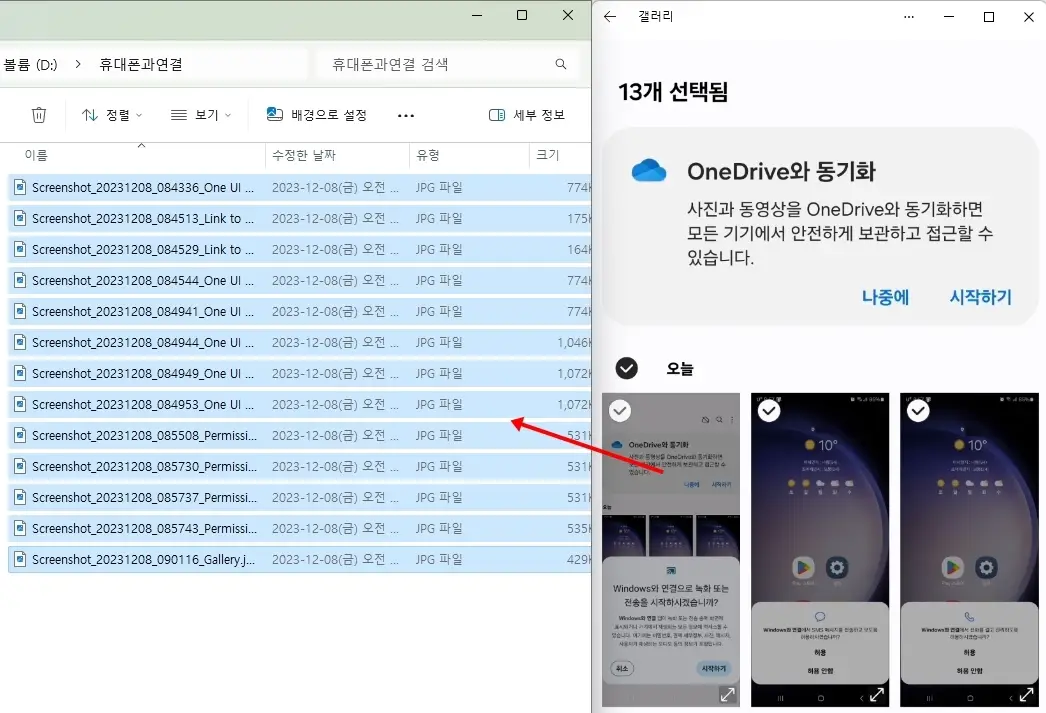Open the Explorer see-more (...) menu
The width and height of the screenshot is (1046, 713).
pyautogui.click(x=405, y=114)
